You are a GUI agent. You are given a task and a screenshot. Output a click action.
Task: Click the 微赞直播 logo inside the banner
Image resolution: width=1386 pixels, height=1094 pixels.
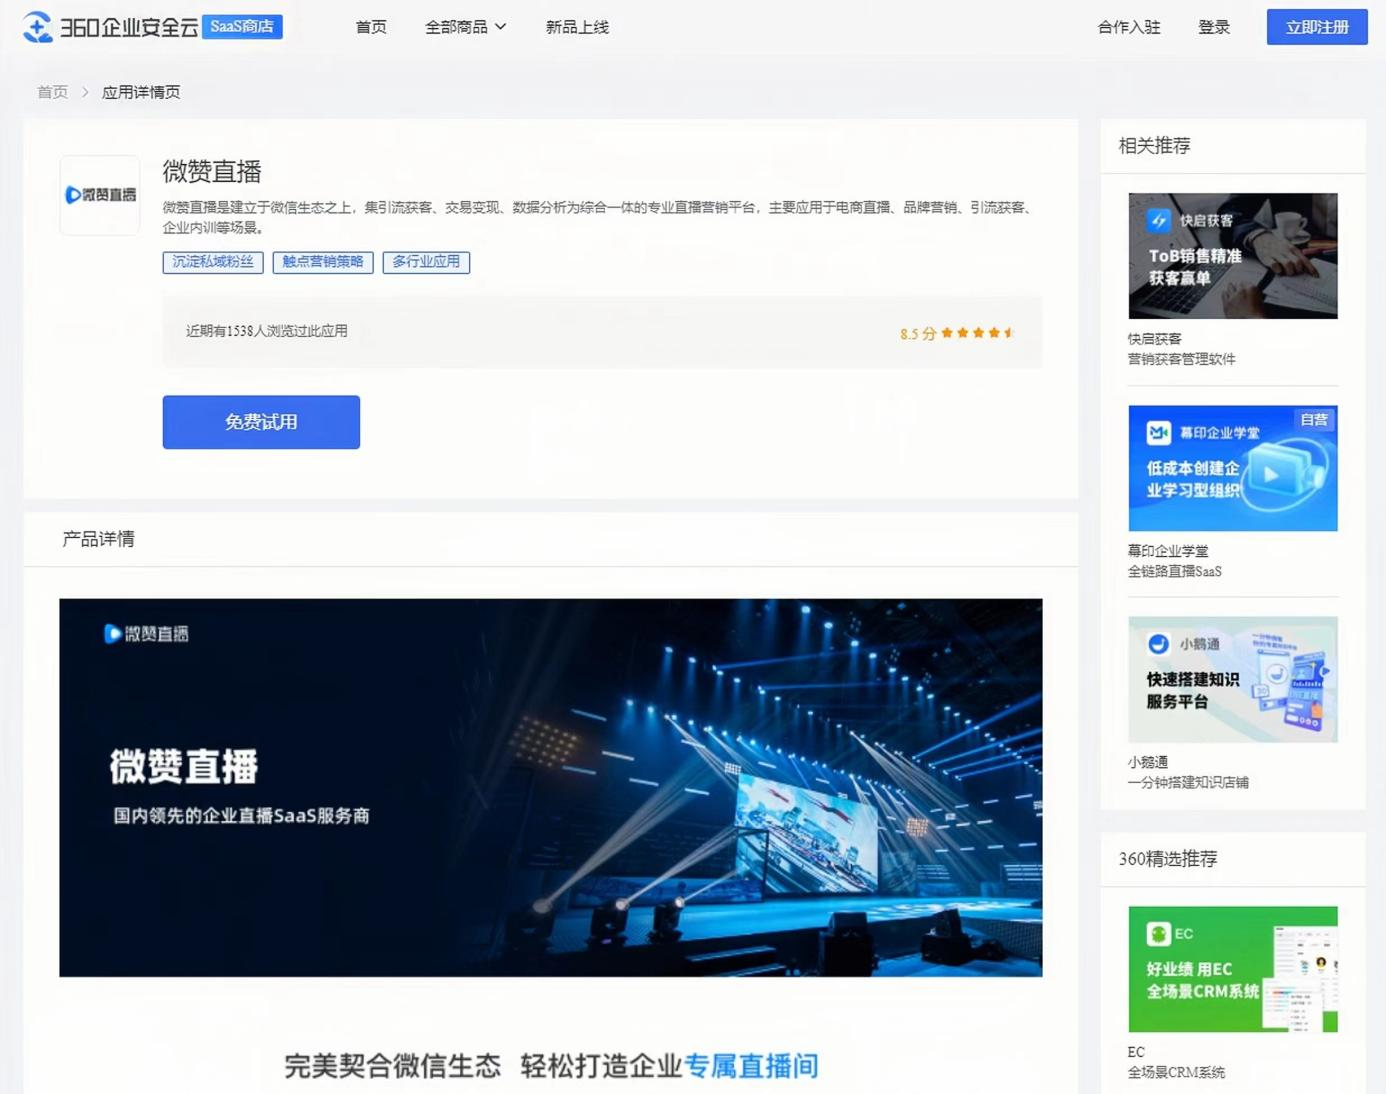point(146,634)
